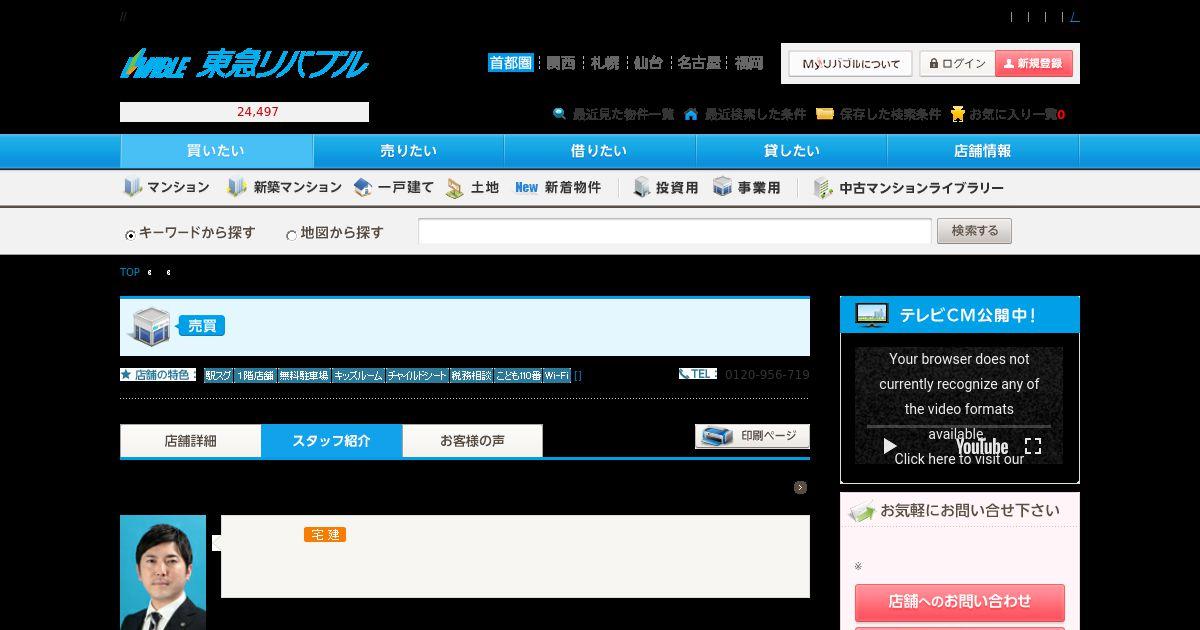Play the YouTube video
1200x630 pixels.
tap(889, 446)
